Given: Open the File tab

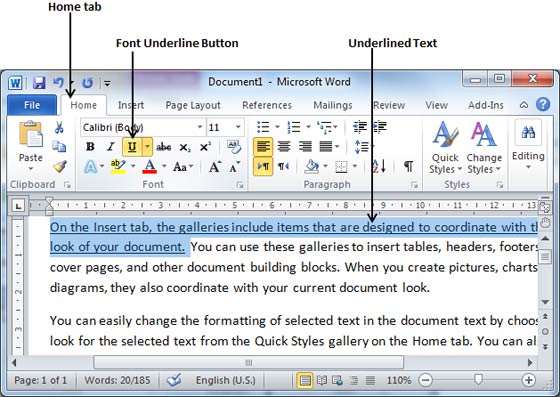Looking at the screenshot, I should tap(32, 105).
